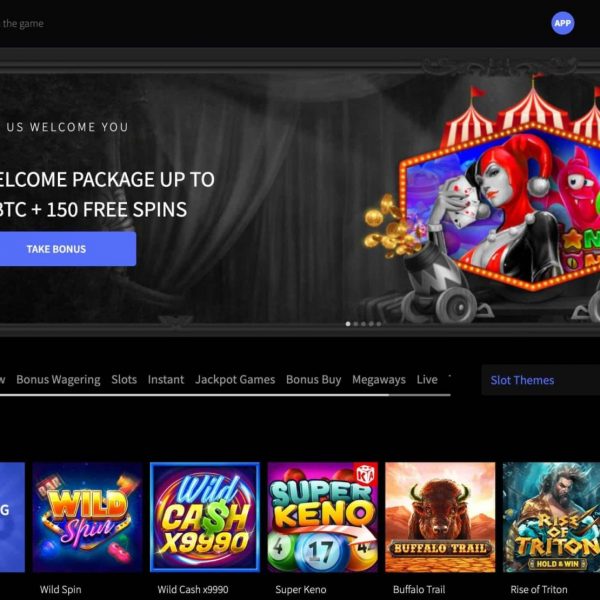Switch to the Live games tab

coord(427,380)
